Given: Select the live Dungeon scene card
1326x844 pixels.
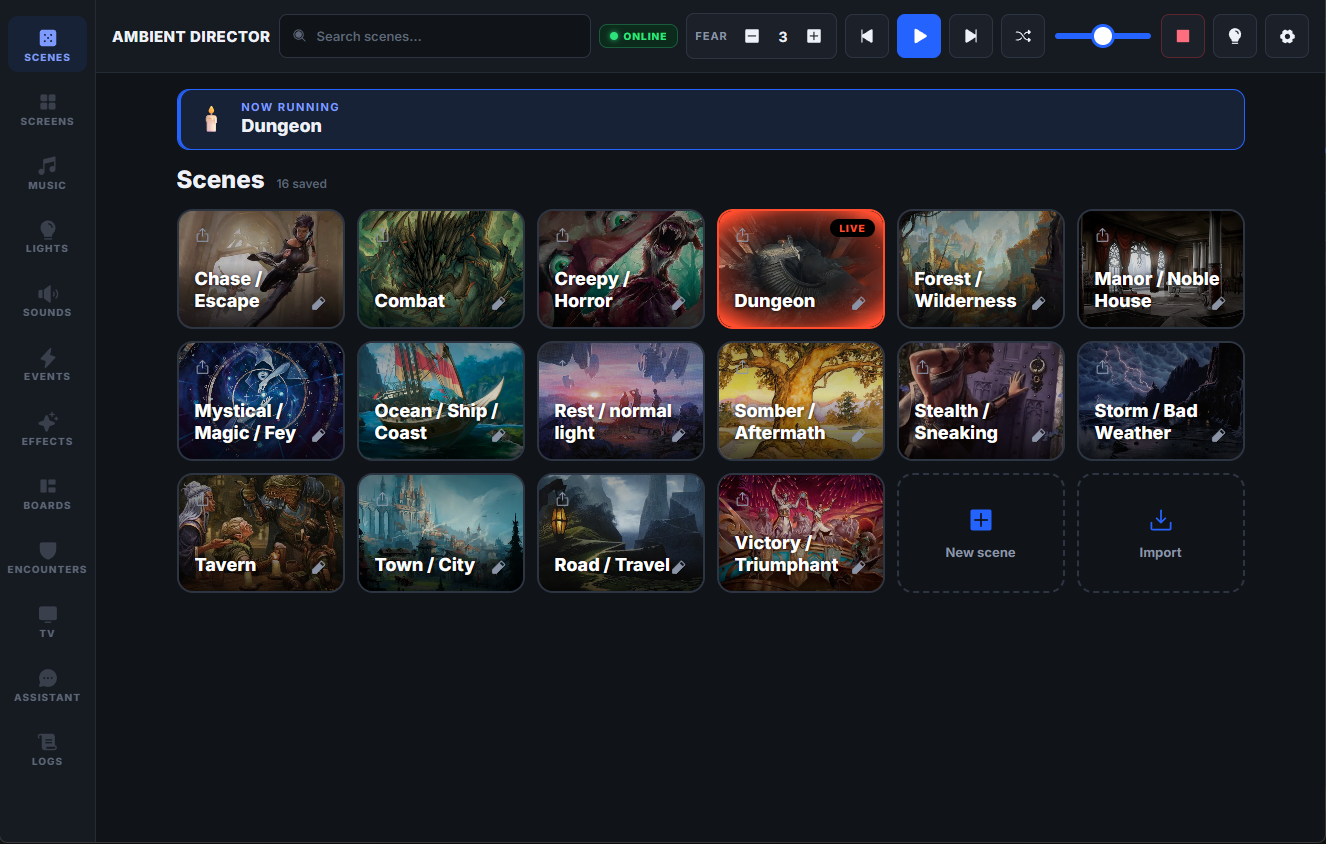Looking at the screenshot, I should (801, 269).
